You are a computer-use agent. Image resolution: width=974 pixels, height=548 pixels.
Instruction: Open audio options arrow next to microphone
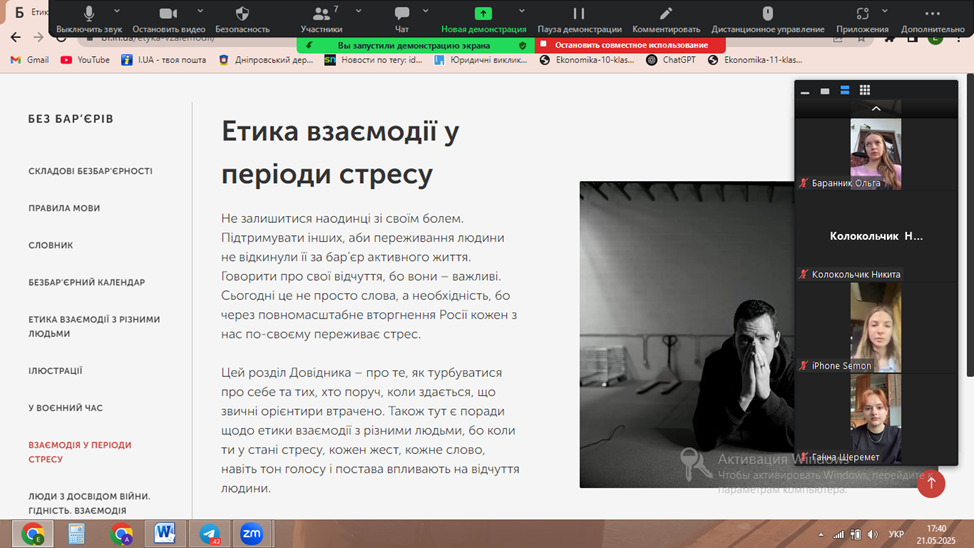click(x=117, y=11)
